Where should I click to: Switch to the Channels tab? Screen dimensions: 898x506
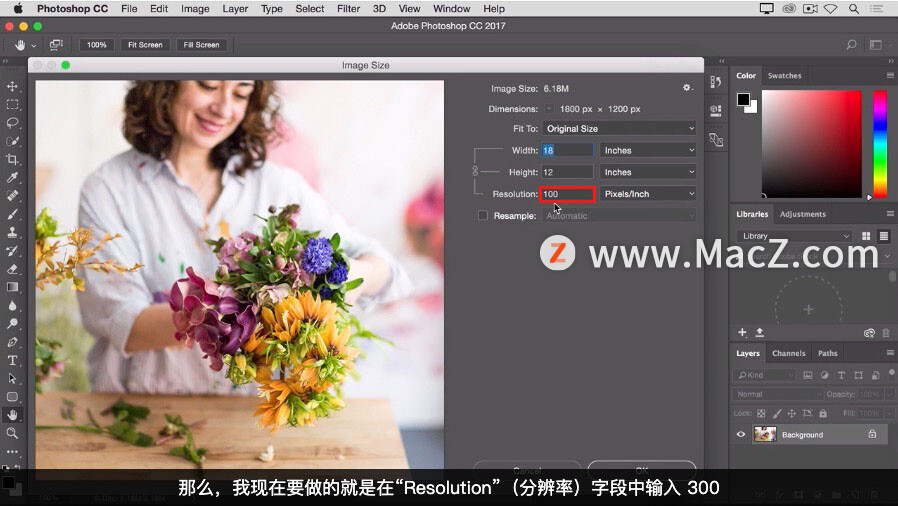(x=789, y=353)
